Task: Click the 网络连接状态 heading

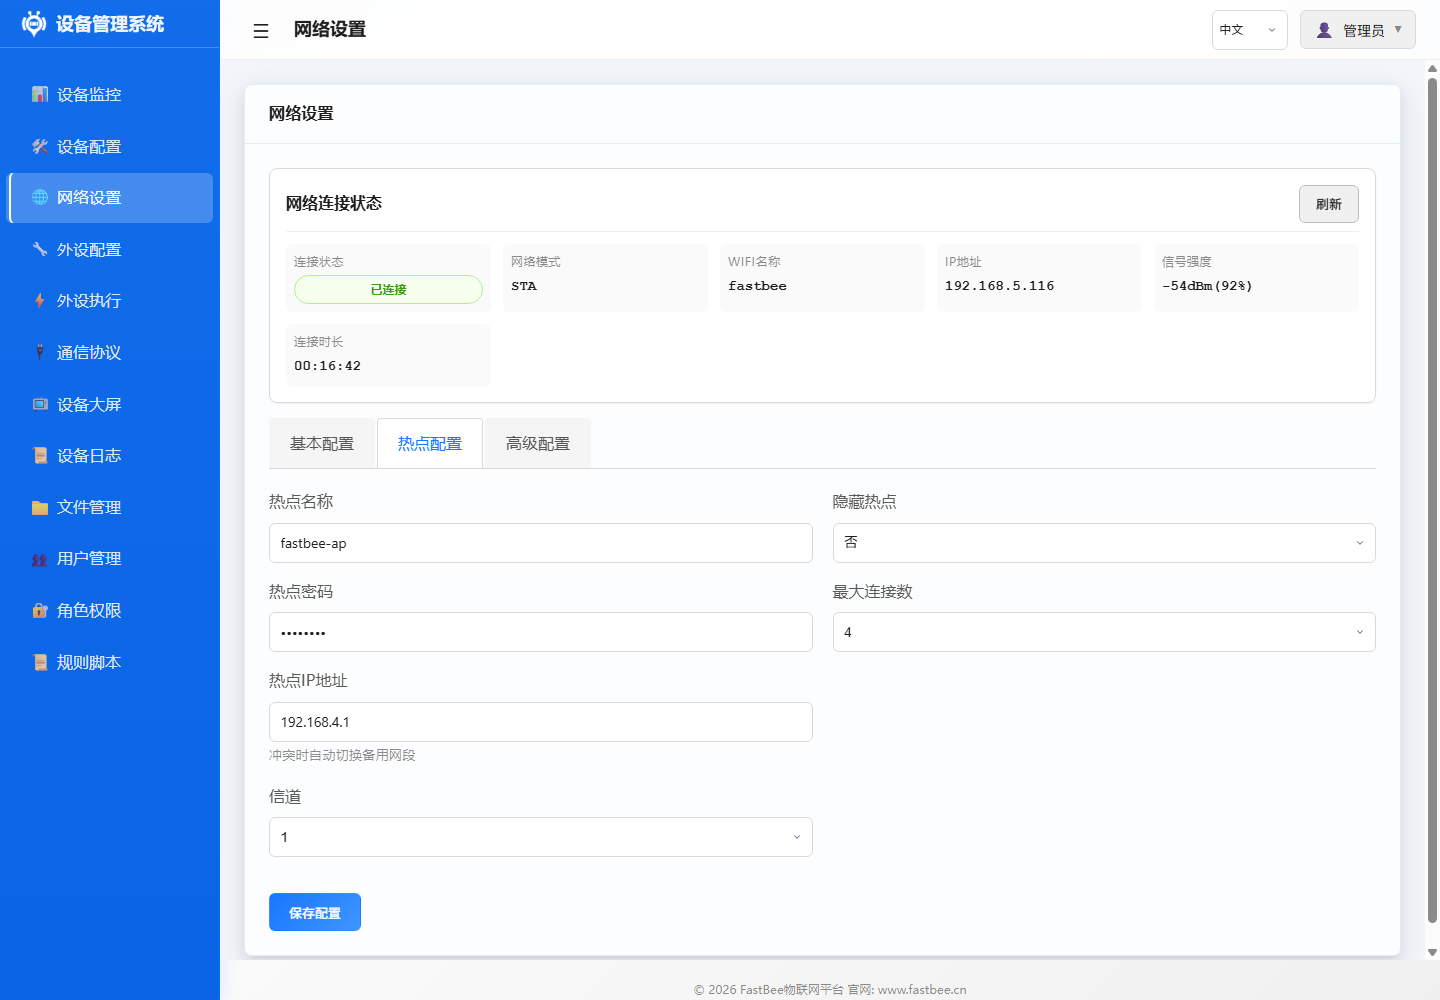Action: 334,203
